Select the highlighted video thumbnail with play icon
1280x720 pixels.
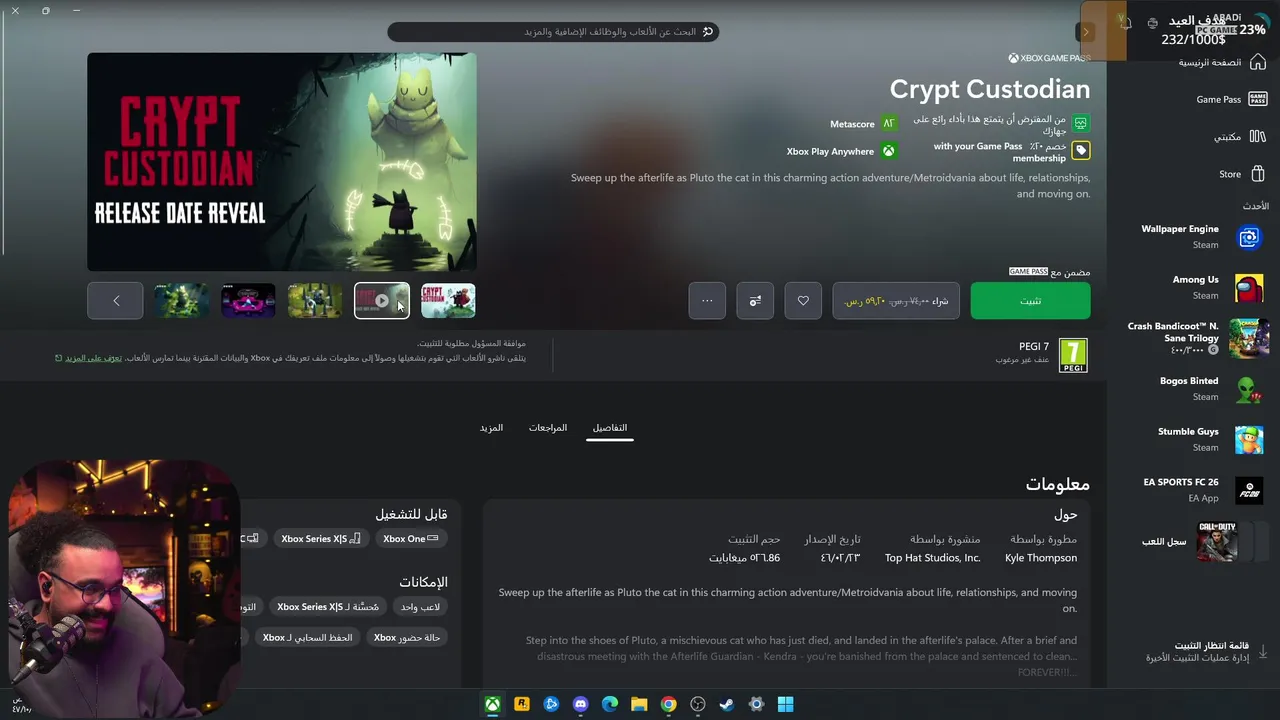tap(382, 301)
